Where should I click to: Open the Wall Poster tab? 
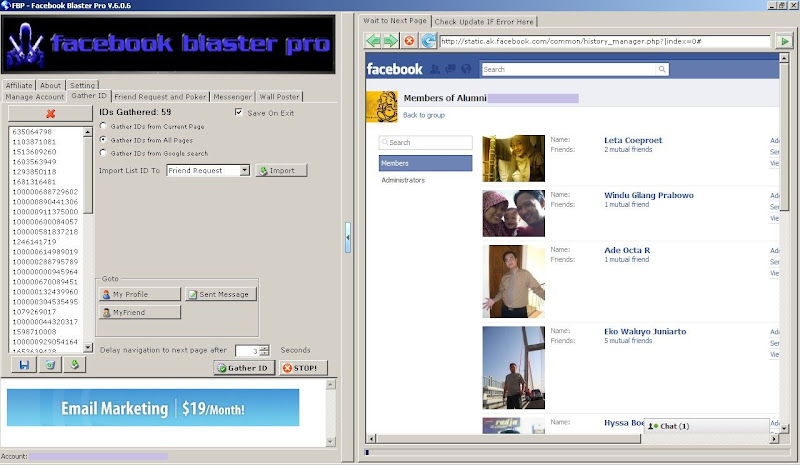(x=279, y=96)
